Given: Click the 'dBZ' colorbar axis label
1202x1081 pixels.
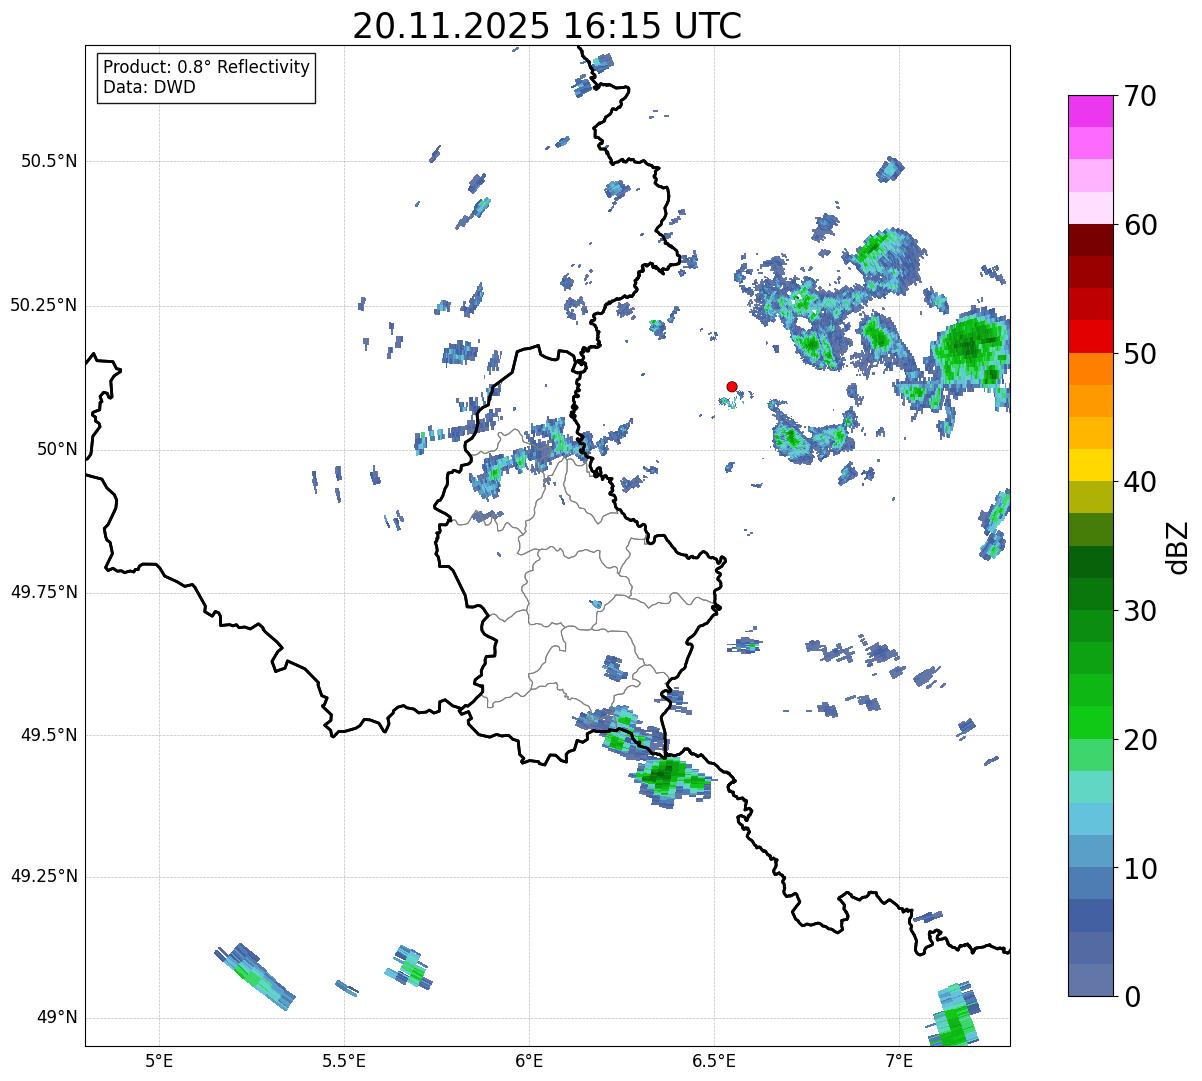Looking at the screenshot, I should [1178, 547].
